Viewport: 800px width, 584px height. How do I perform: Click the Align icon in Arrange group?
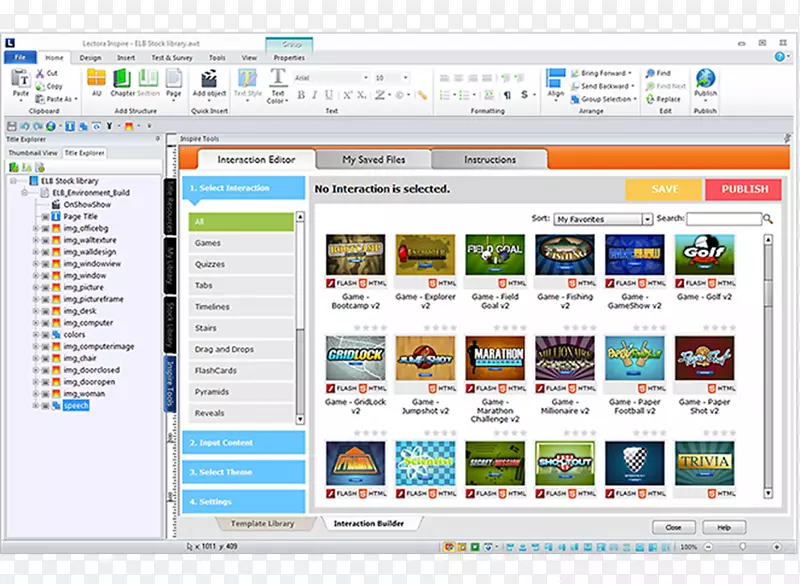(555, 78)
